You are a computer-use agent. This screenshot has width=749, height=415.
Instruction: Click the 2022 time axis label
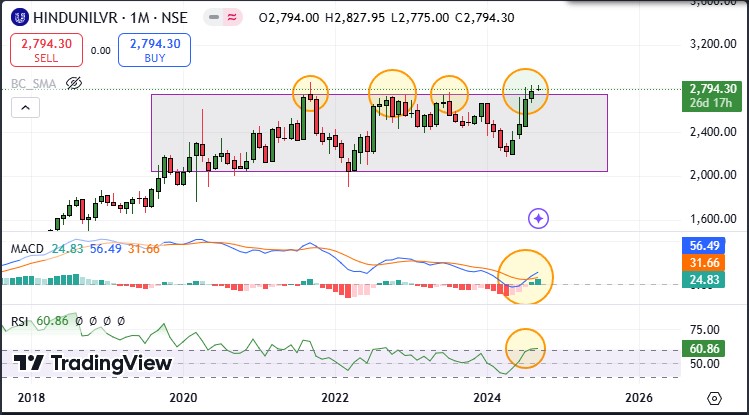click(335, 398)
